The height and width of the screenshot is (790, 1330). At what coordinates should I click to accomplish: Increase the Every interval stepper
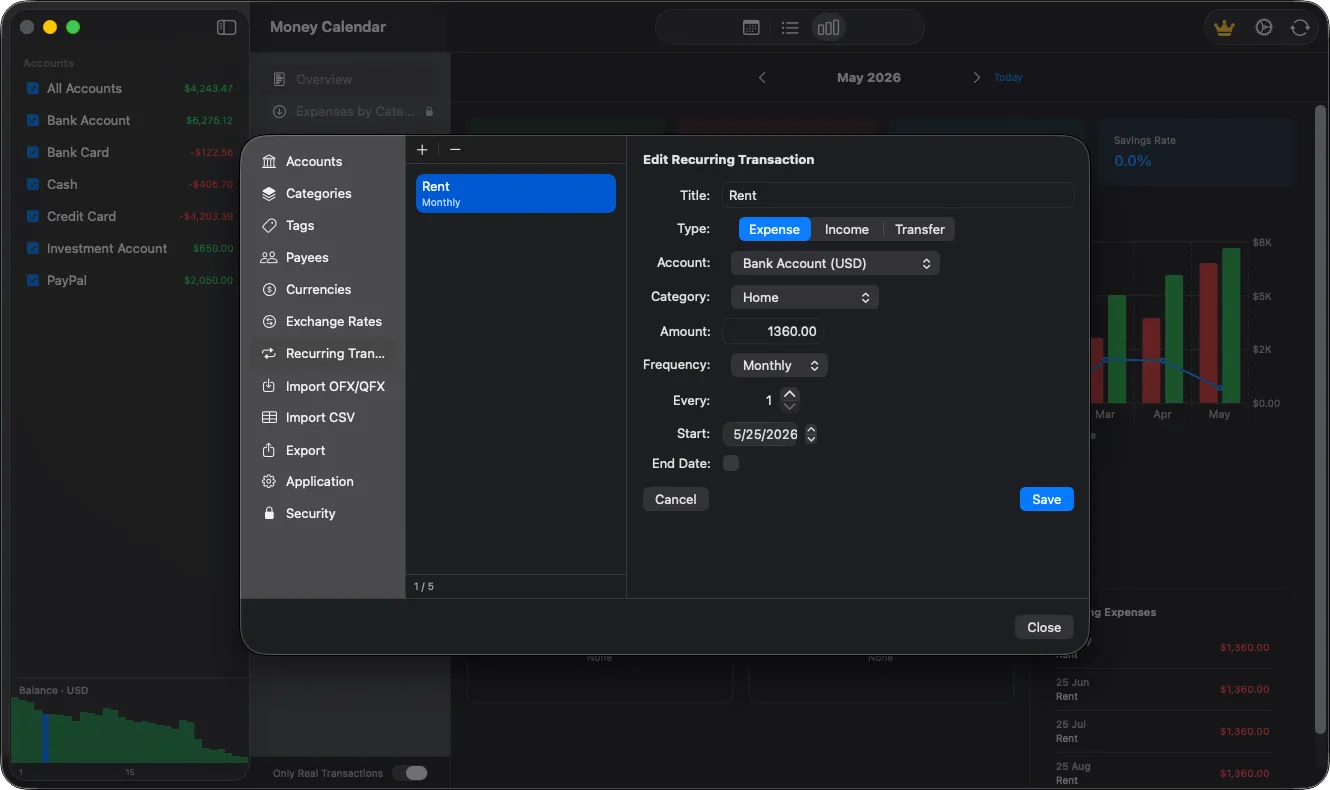coord(790,395)
